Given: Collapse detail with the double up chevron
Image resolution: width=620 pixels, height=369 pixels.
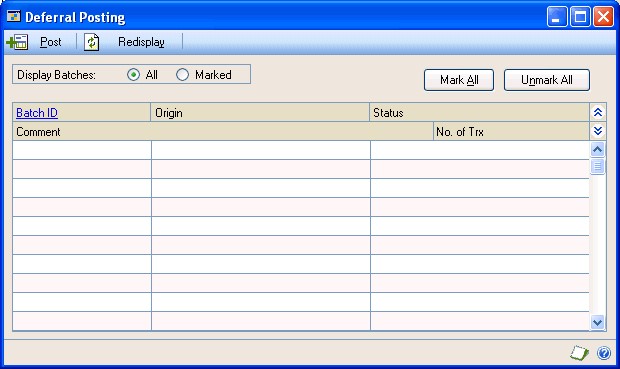Looking at the screenshot, I should [598, 113].
